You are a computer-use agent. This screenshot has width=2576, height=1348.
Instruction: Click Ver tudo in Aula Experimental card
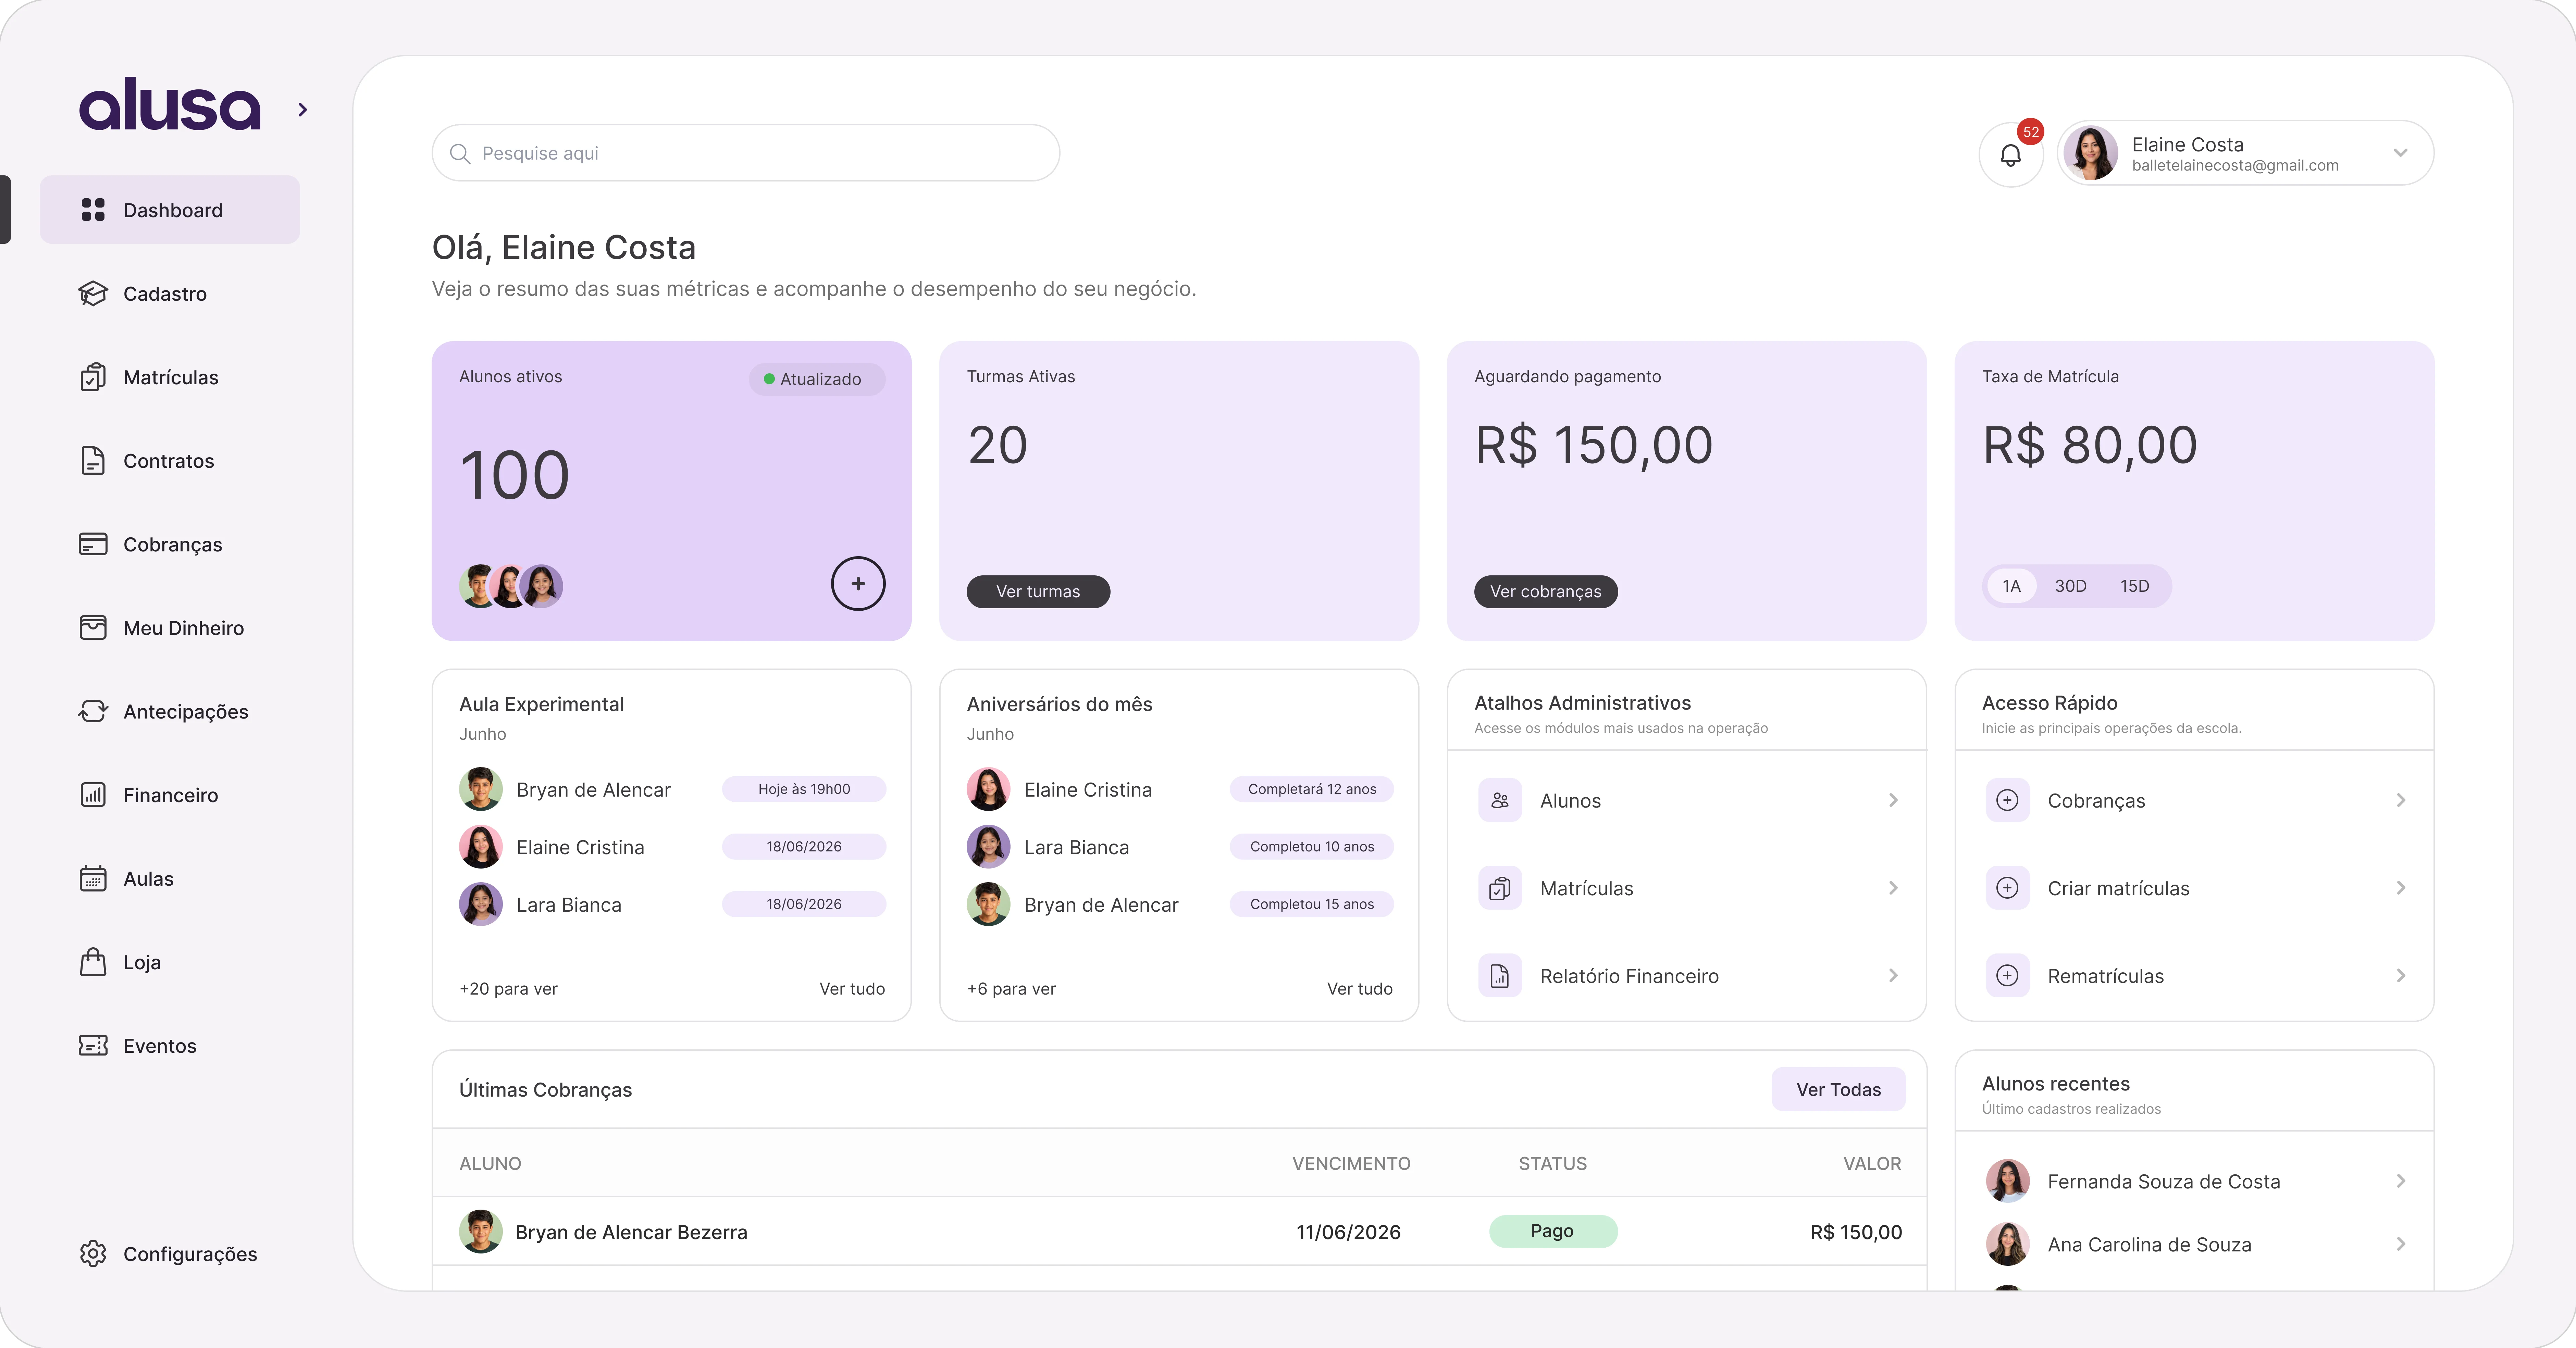(x=852, y=989)
